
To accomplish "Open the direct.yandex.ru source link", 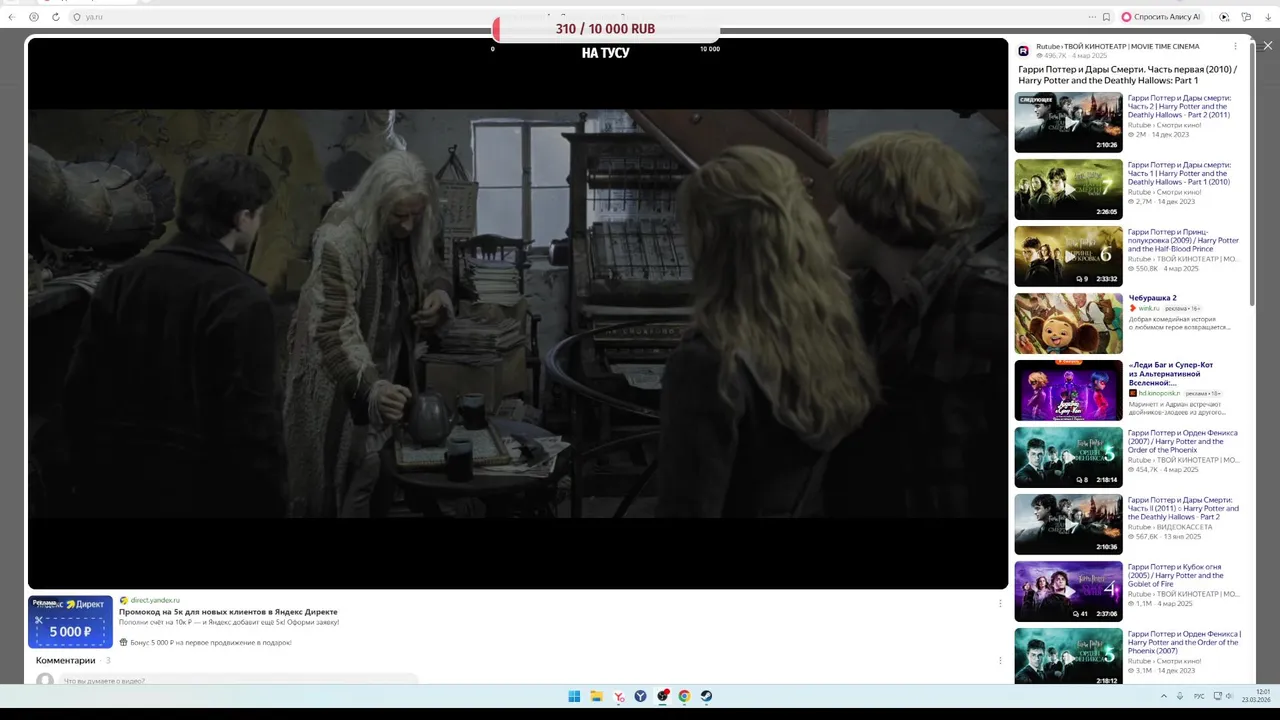I will (155, 600).
